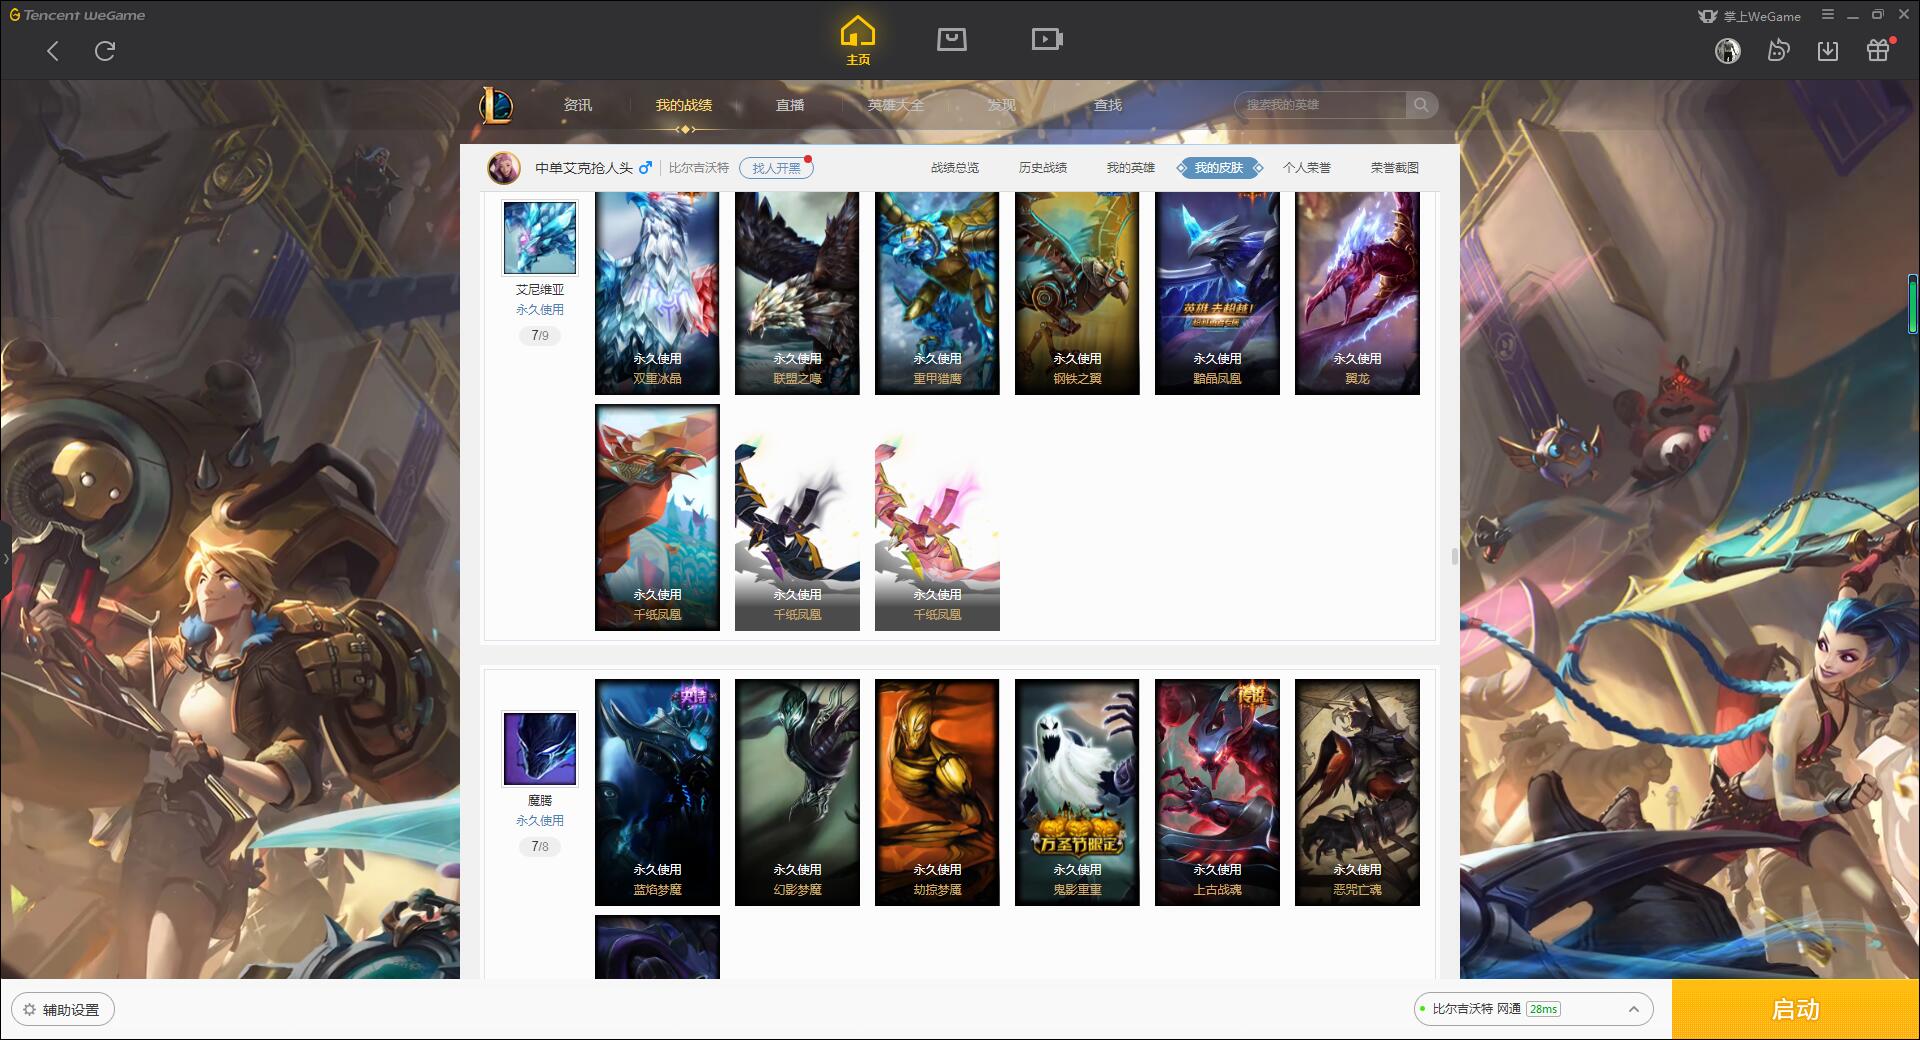Open the user avatar in top right
This screenshot has width=1920, height=1040.
[1727, 51]
